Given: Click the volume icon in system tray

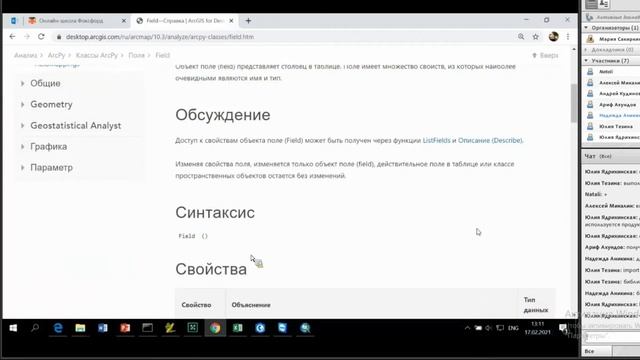Looking at the screenshot, I should click(x=489, y=328).
